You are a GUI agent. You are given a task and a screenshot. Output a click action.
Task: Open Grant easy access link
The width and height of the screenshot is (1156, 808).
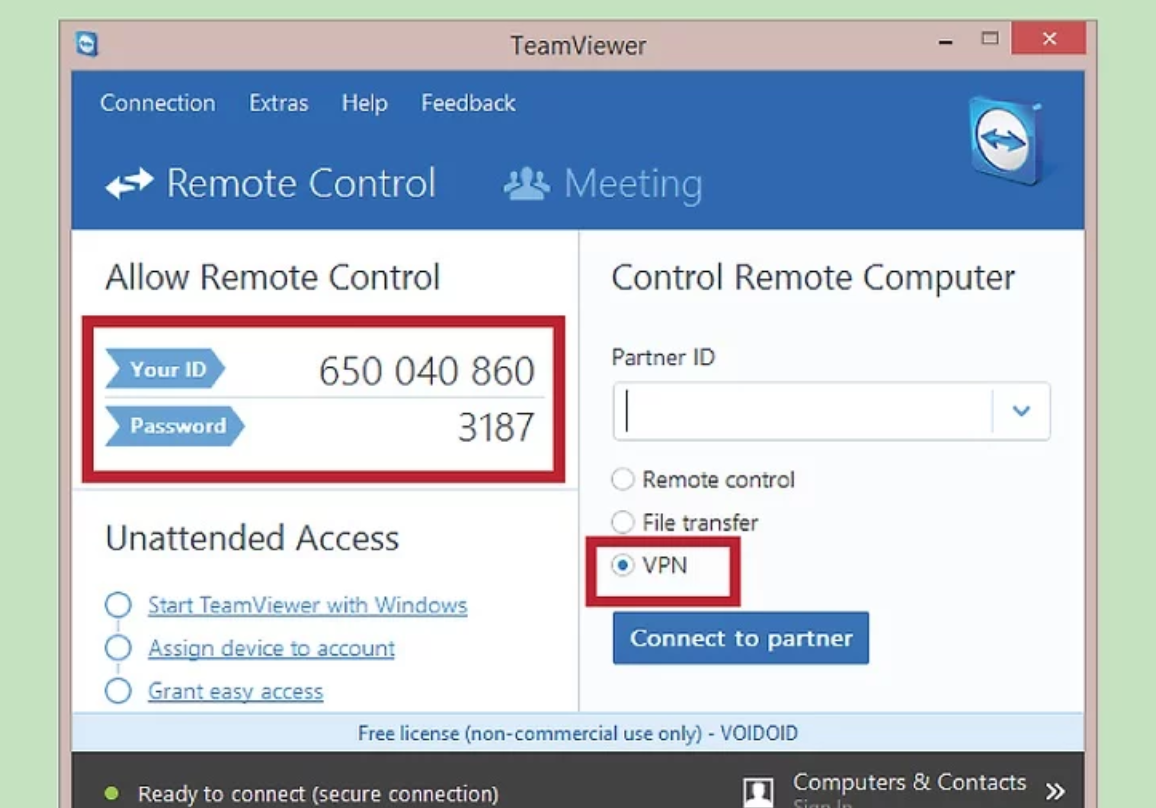pos(235,691)
